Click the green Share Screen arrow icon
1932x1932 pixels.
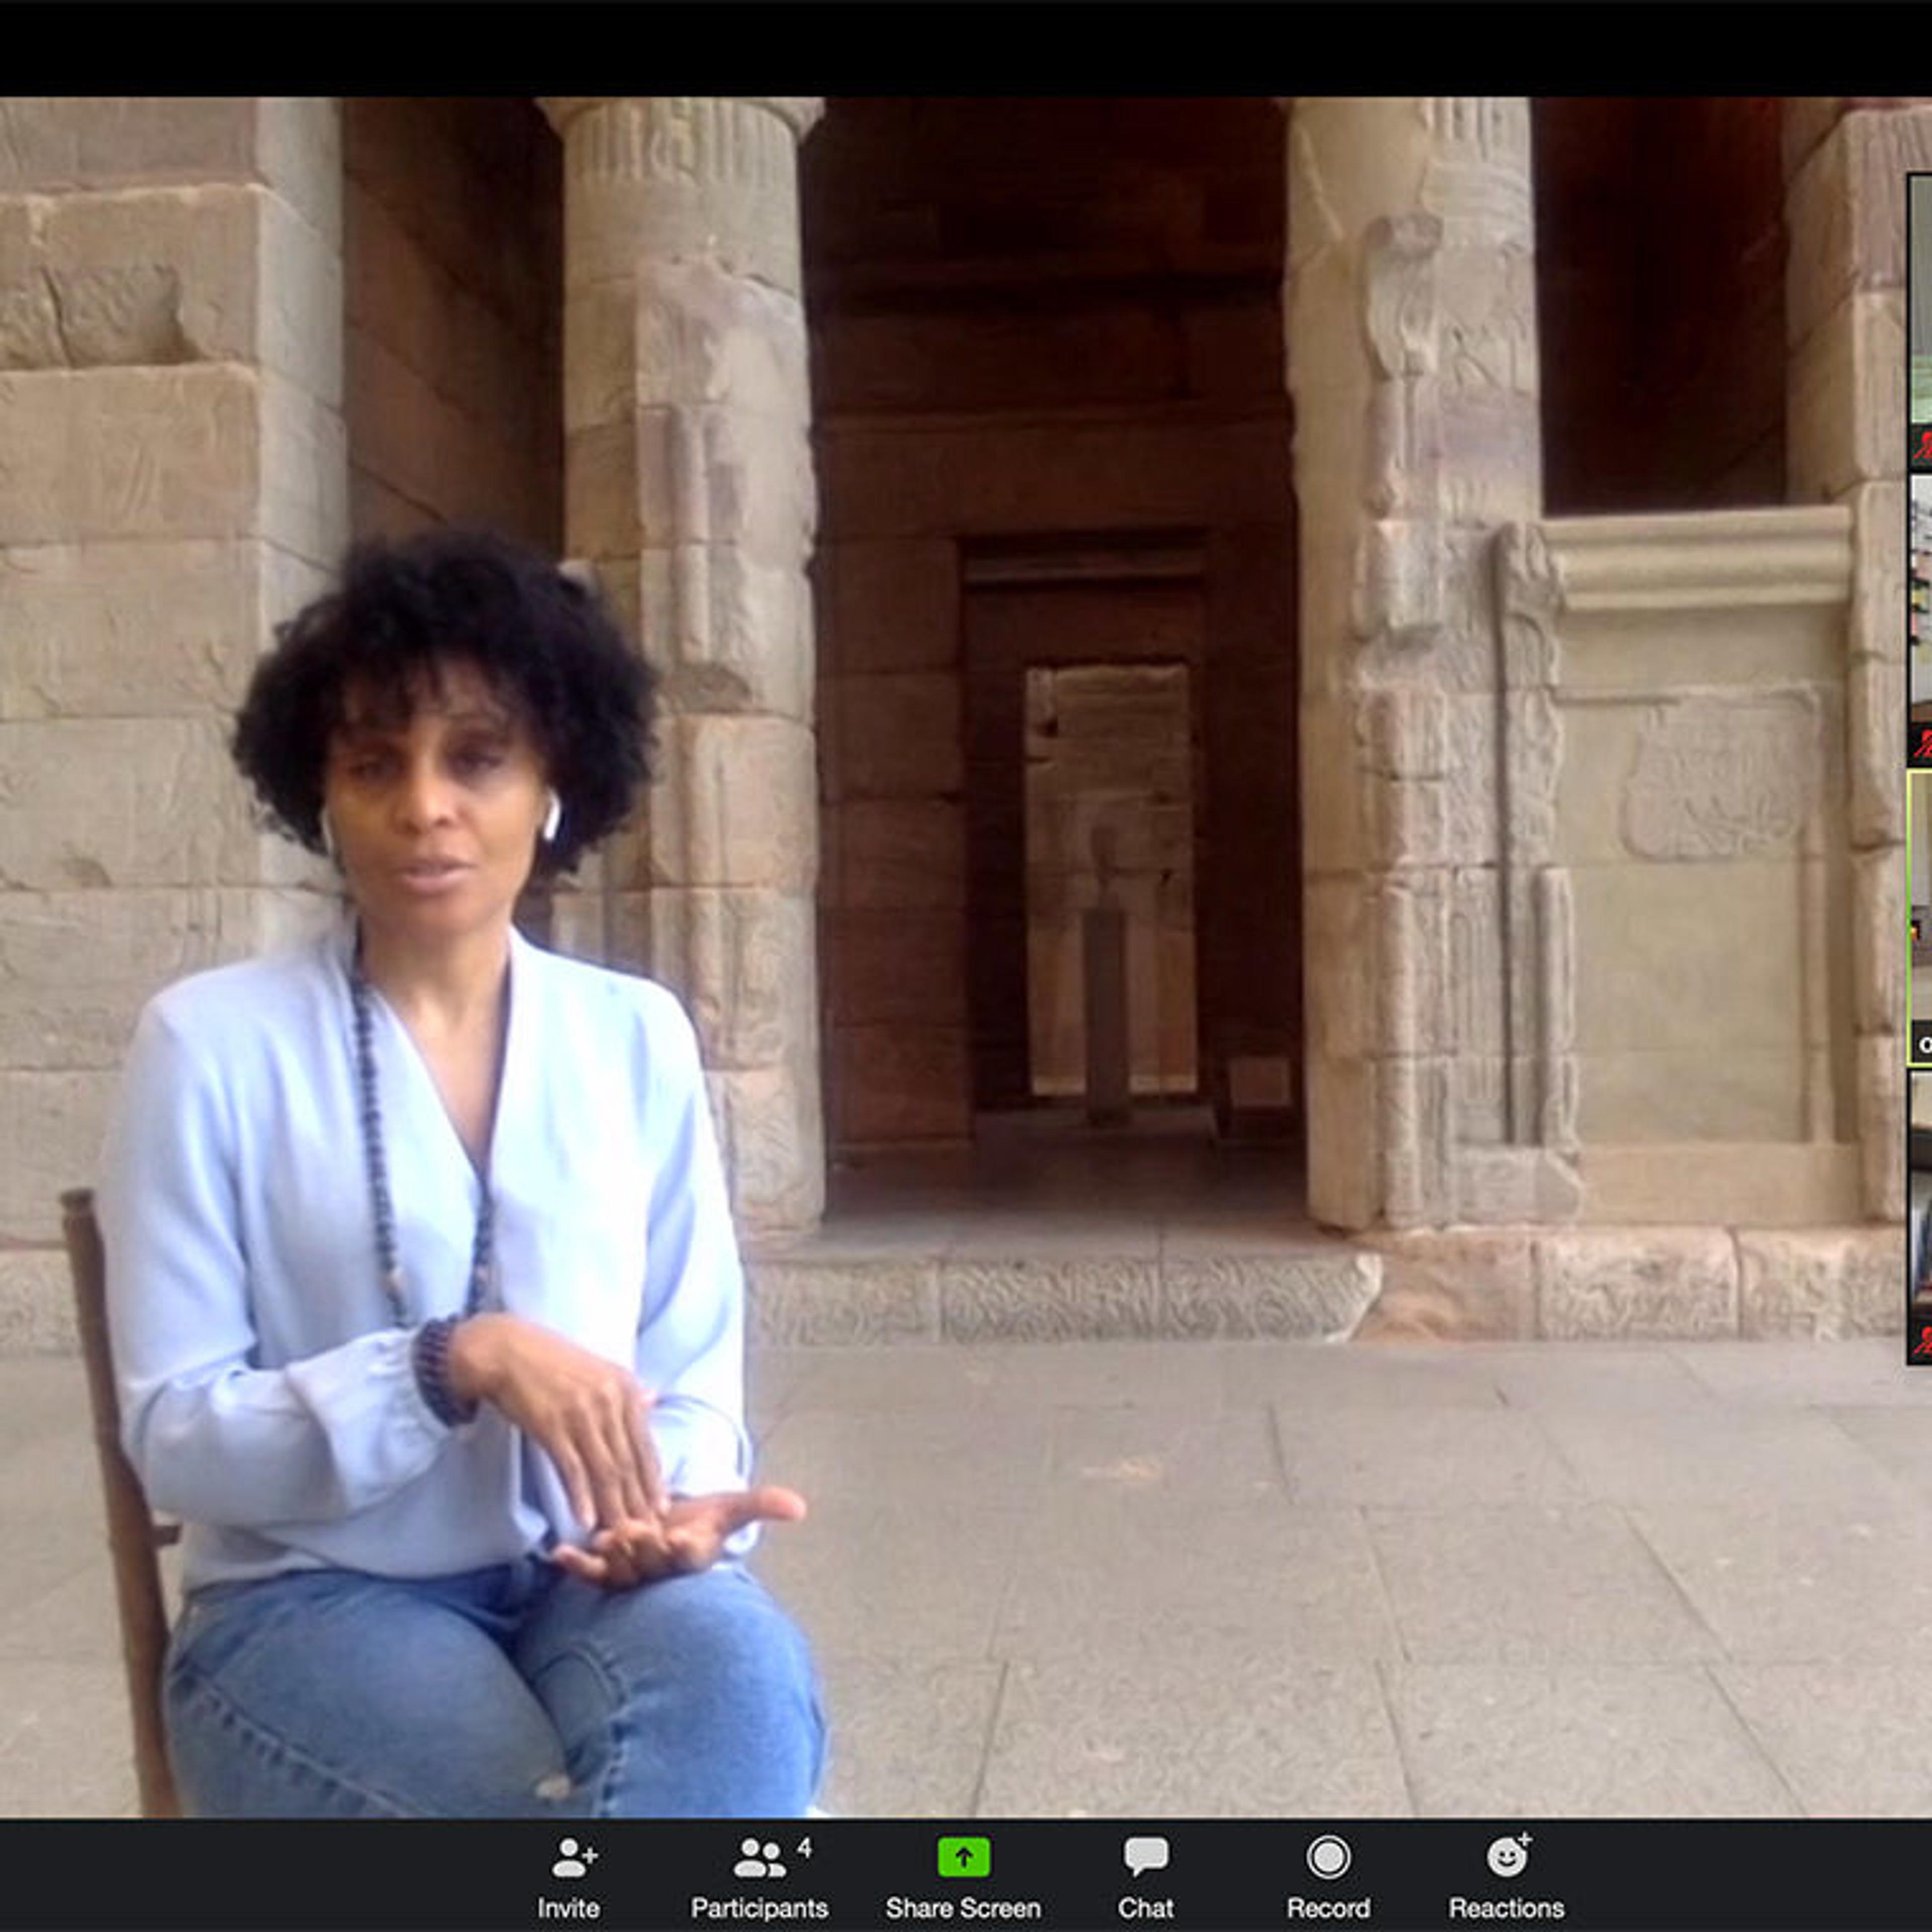pos(963,1857)
